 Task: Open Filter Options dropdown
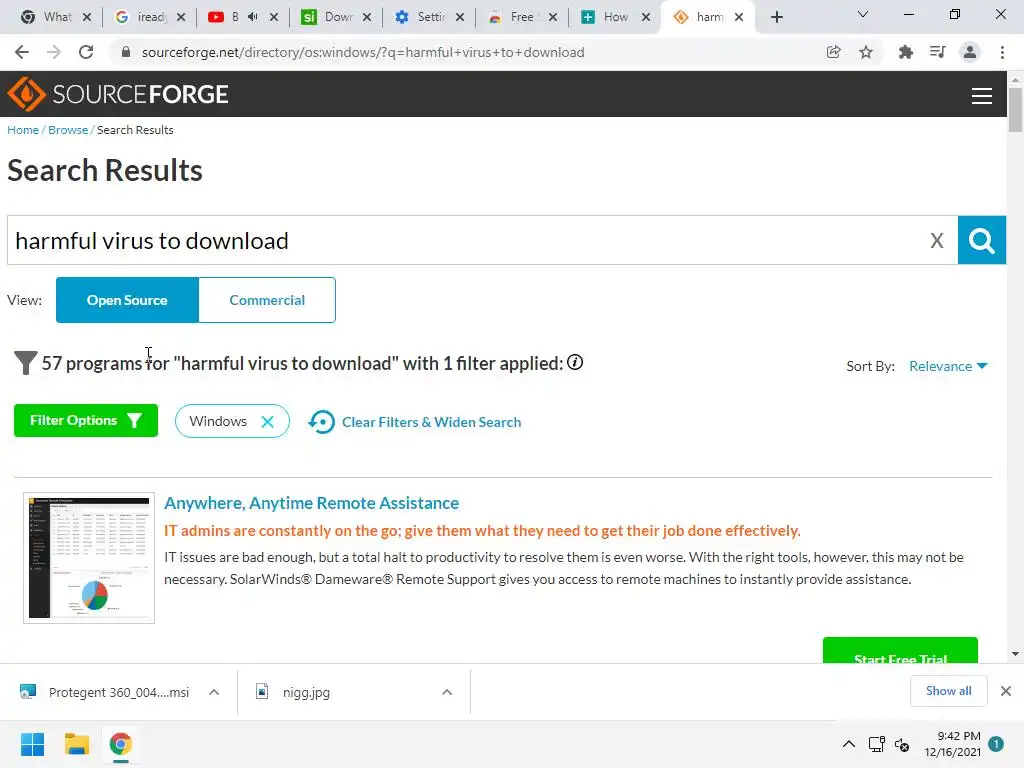coord(86,421)
